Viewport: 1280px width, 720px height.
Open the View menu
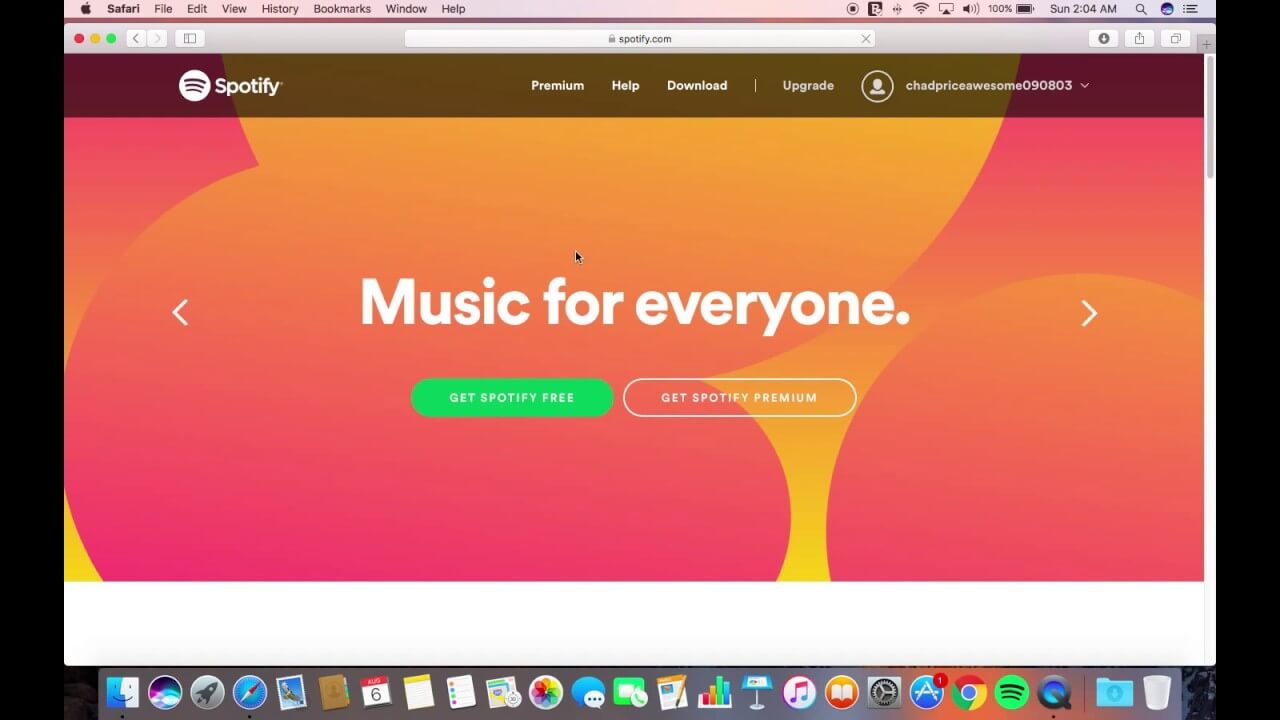(234, 9)
